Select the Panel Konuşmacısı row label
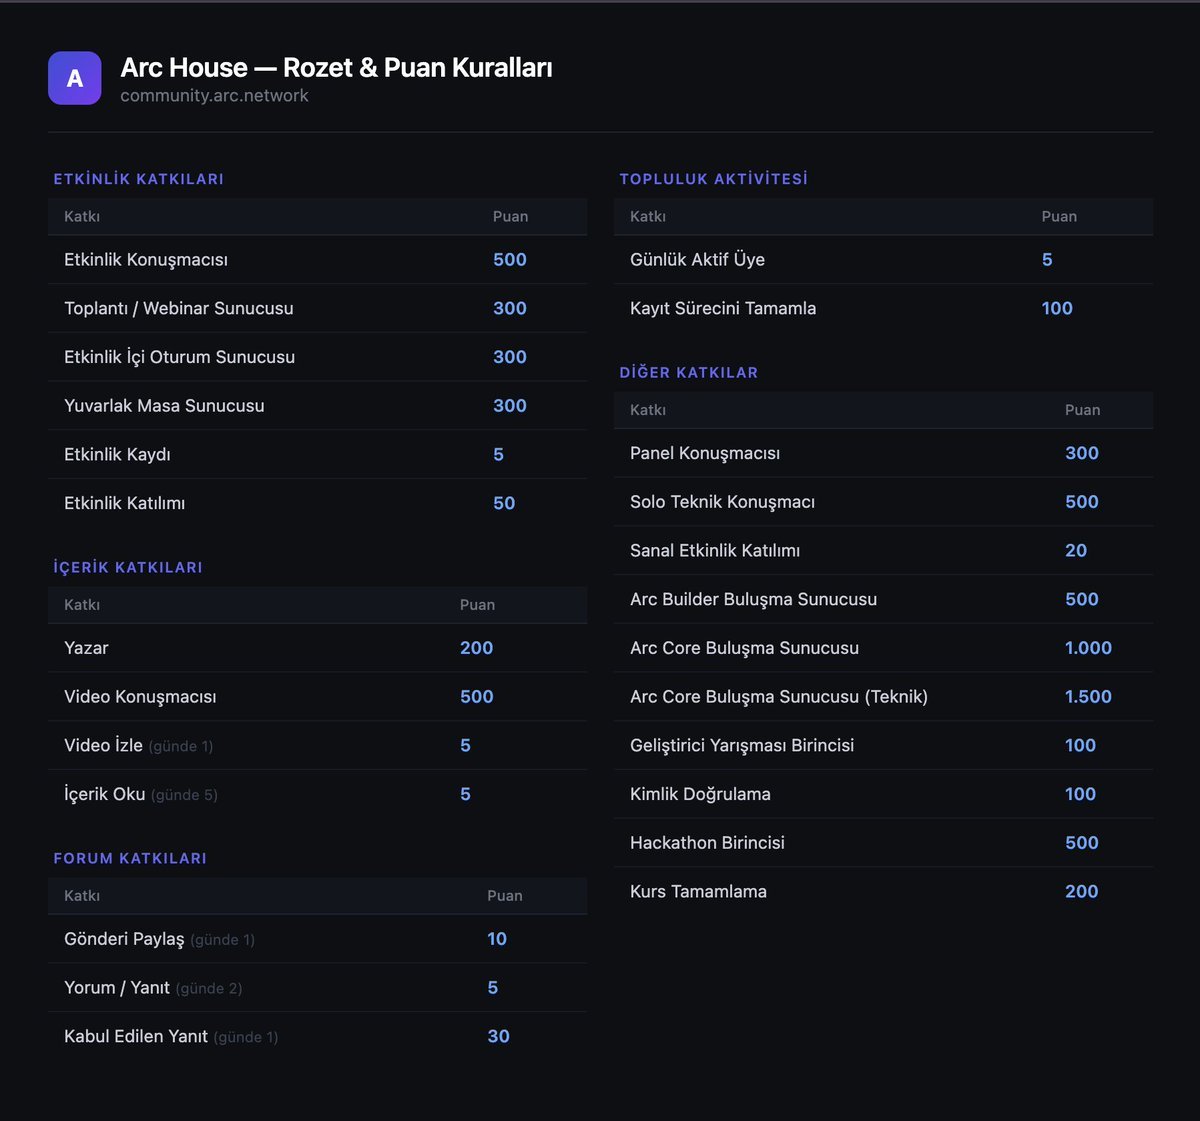Screen dimensions: 1200x1121 coord(705,453)
